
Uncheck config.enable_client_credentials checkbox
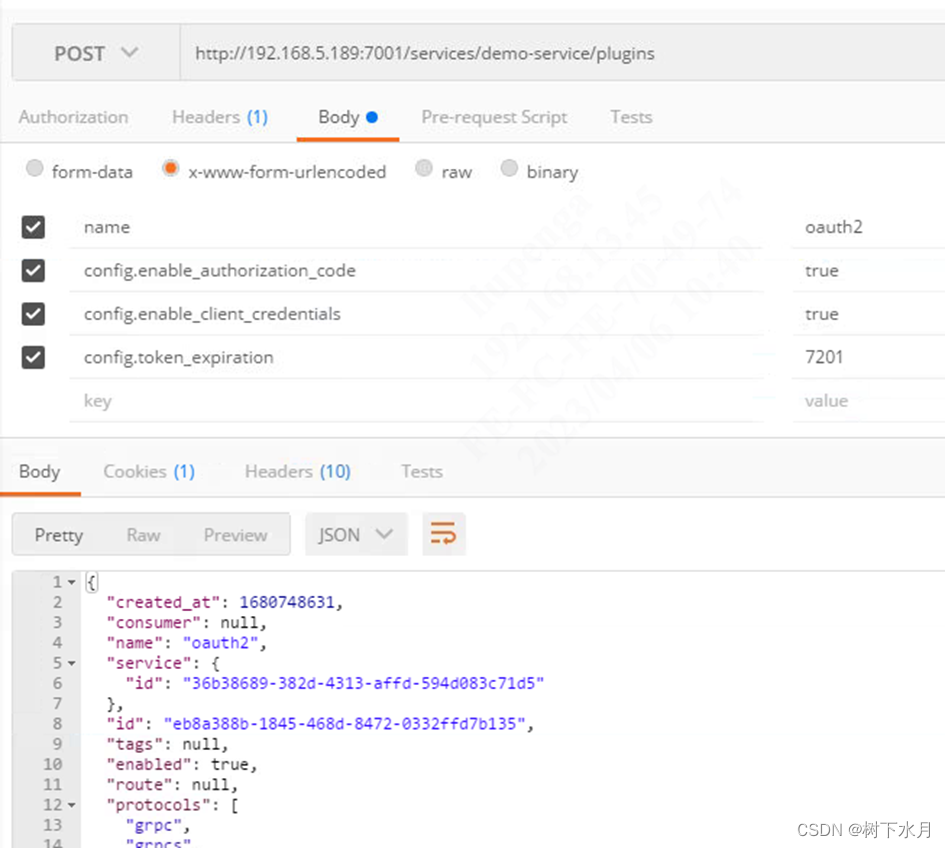pyautogui.click(x=33, y=314)
